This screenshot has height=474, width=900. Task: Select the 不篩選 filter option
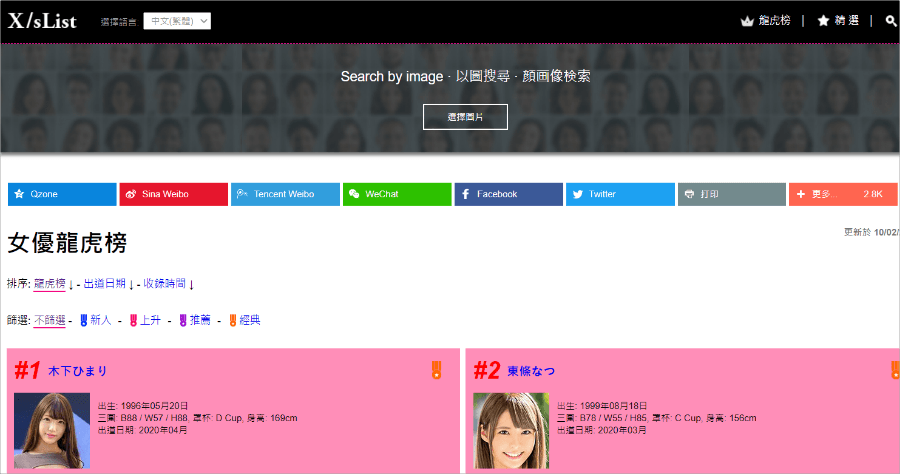(x=49, y=320)
